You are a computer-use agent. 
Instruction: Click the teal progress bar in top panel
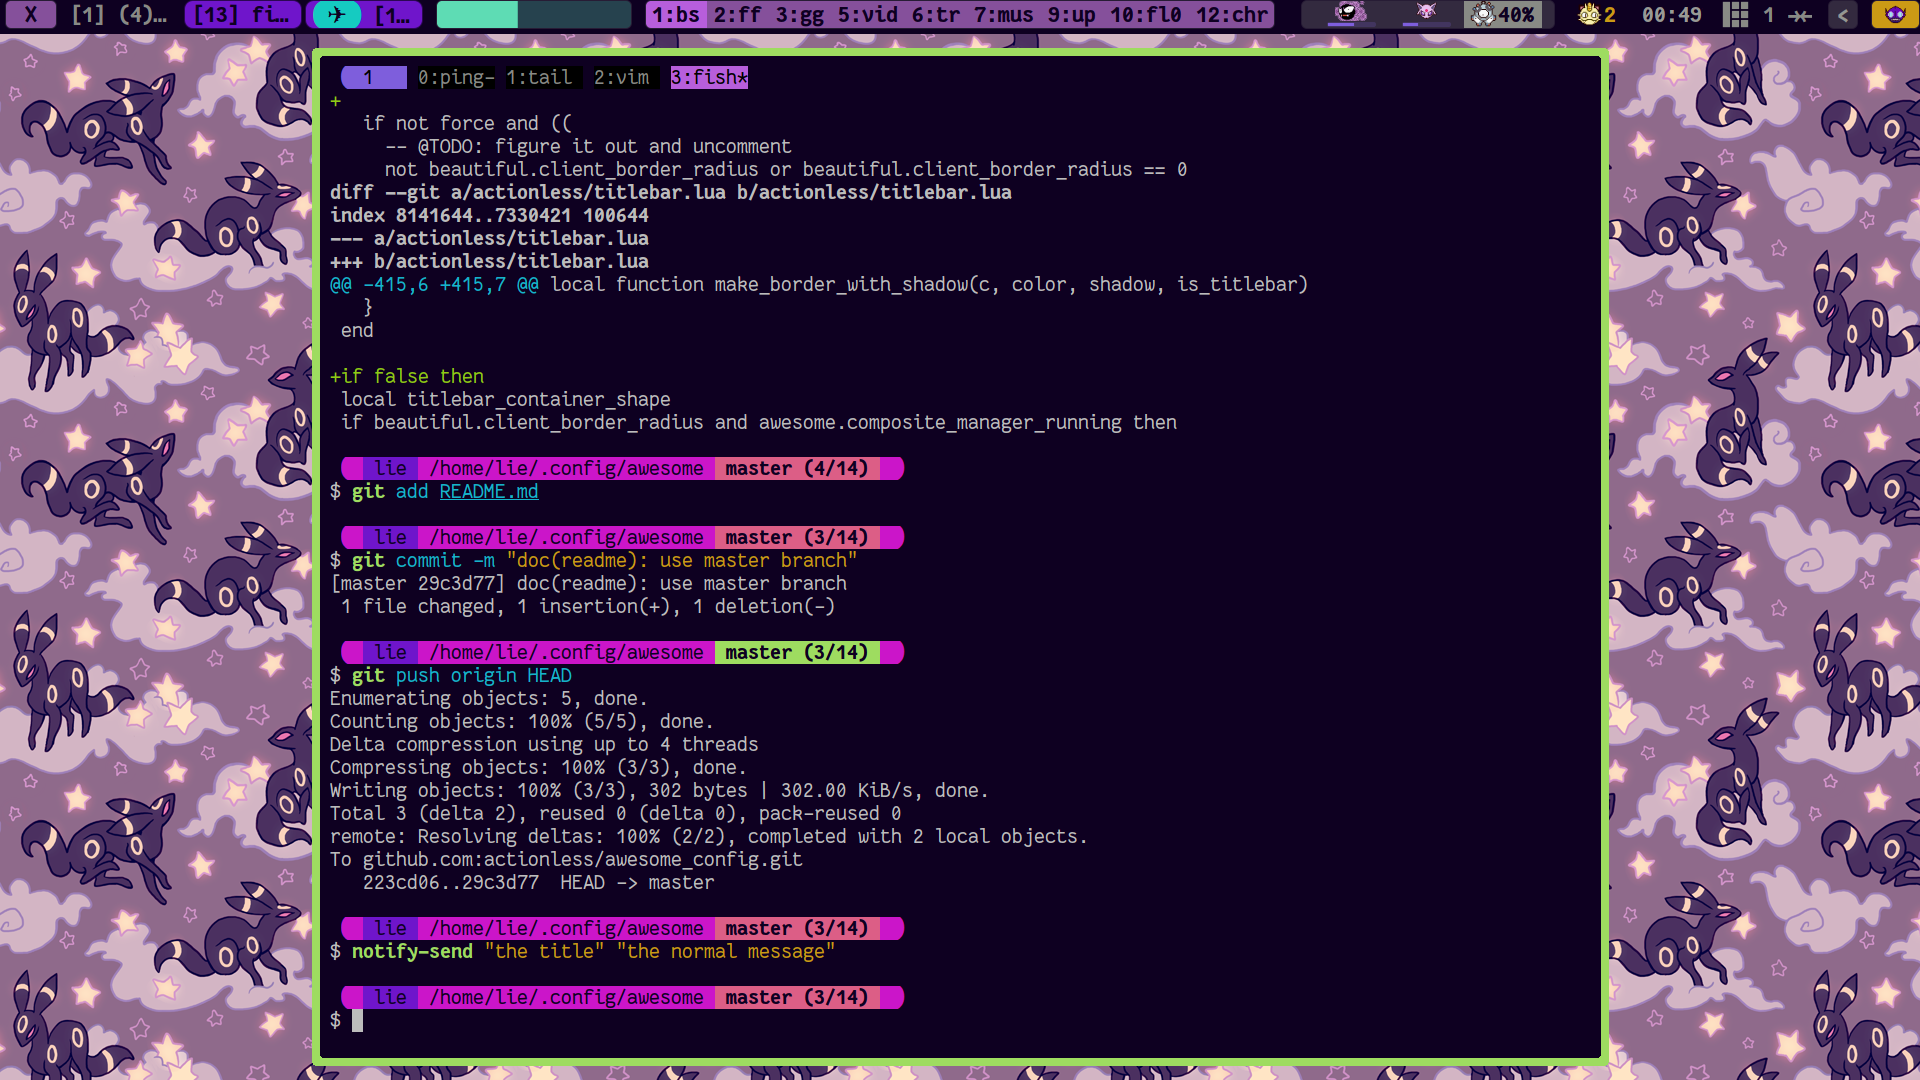533,14
